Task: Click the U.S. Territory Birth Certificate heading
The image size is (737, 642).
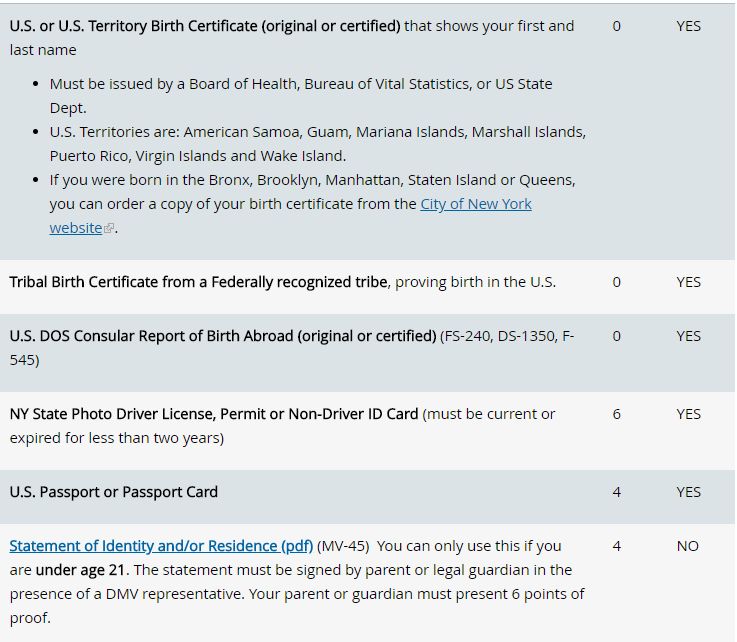Action: (205, 26)
